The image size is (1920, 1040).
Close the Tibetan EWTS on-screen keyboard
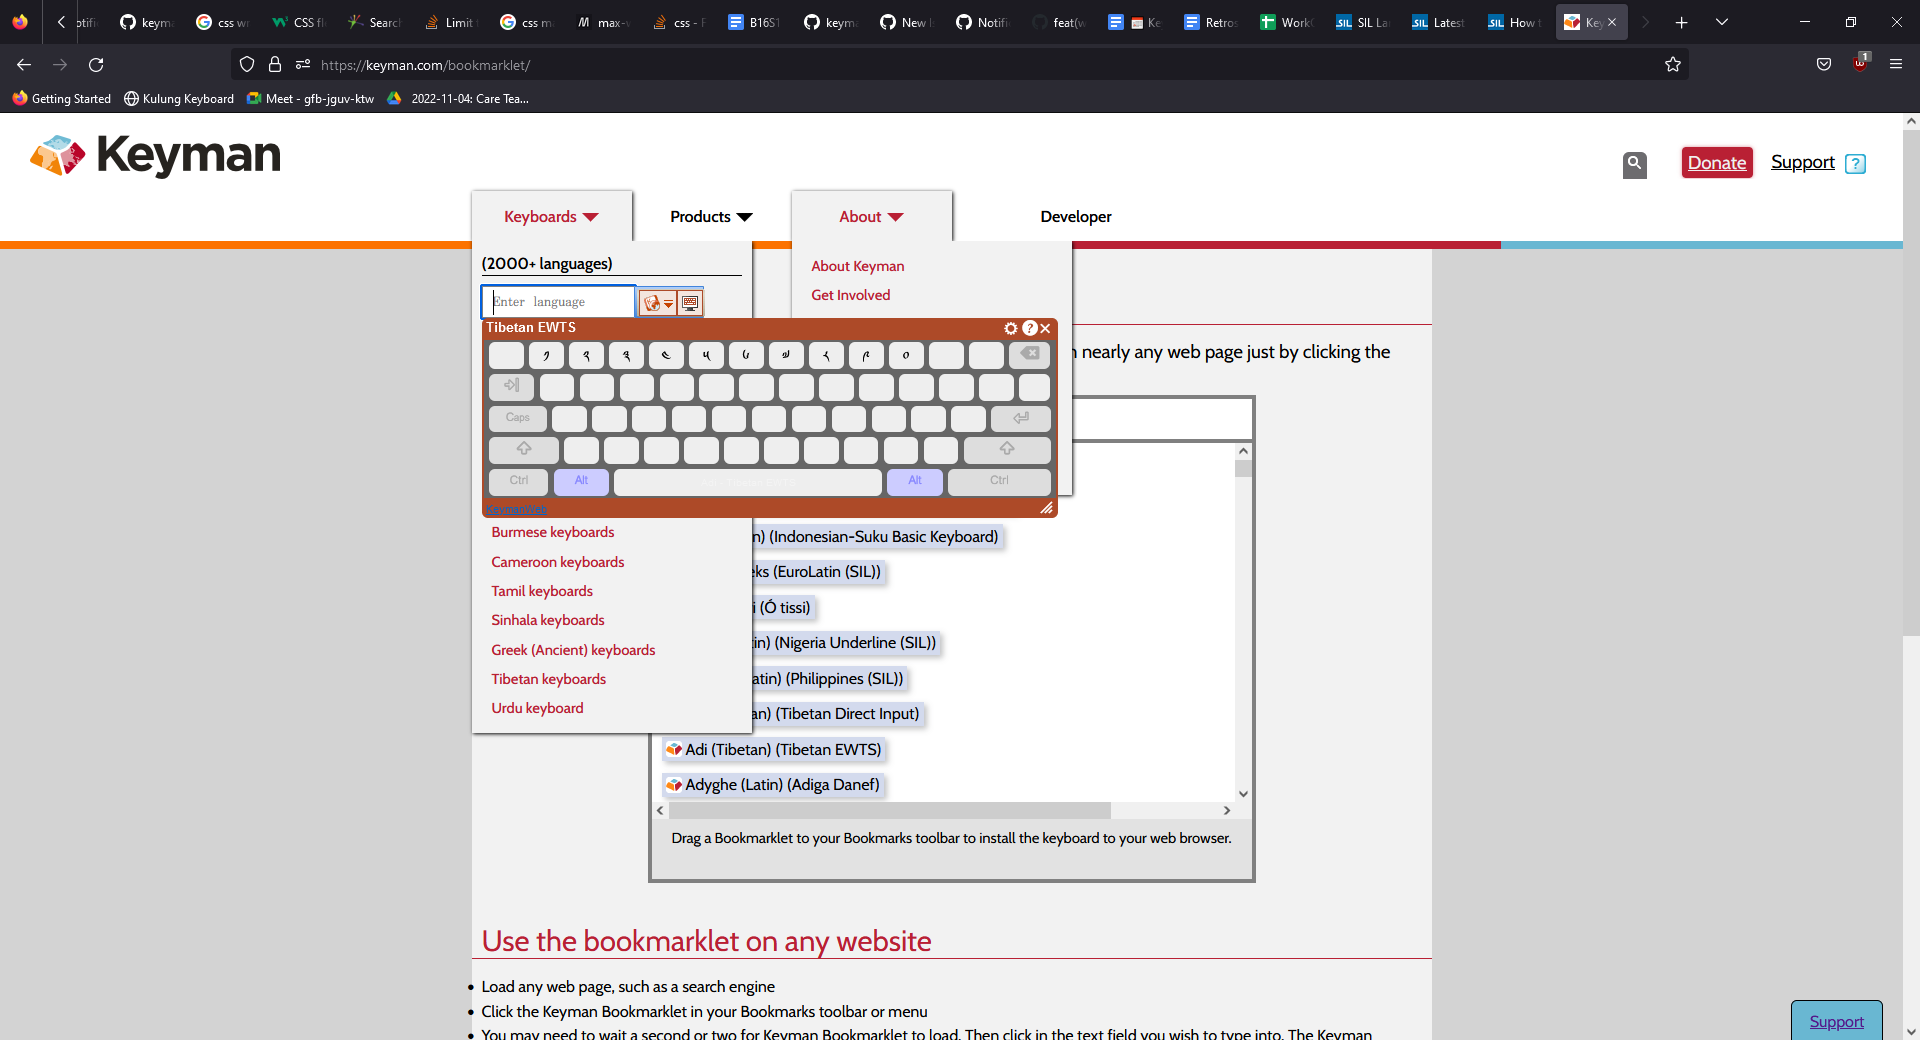tap(1045, 328)
